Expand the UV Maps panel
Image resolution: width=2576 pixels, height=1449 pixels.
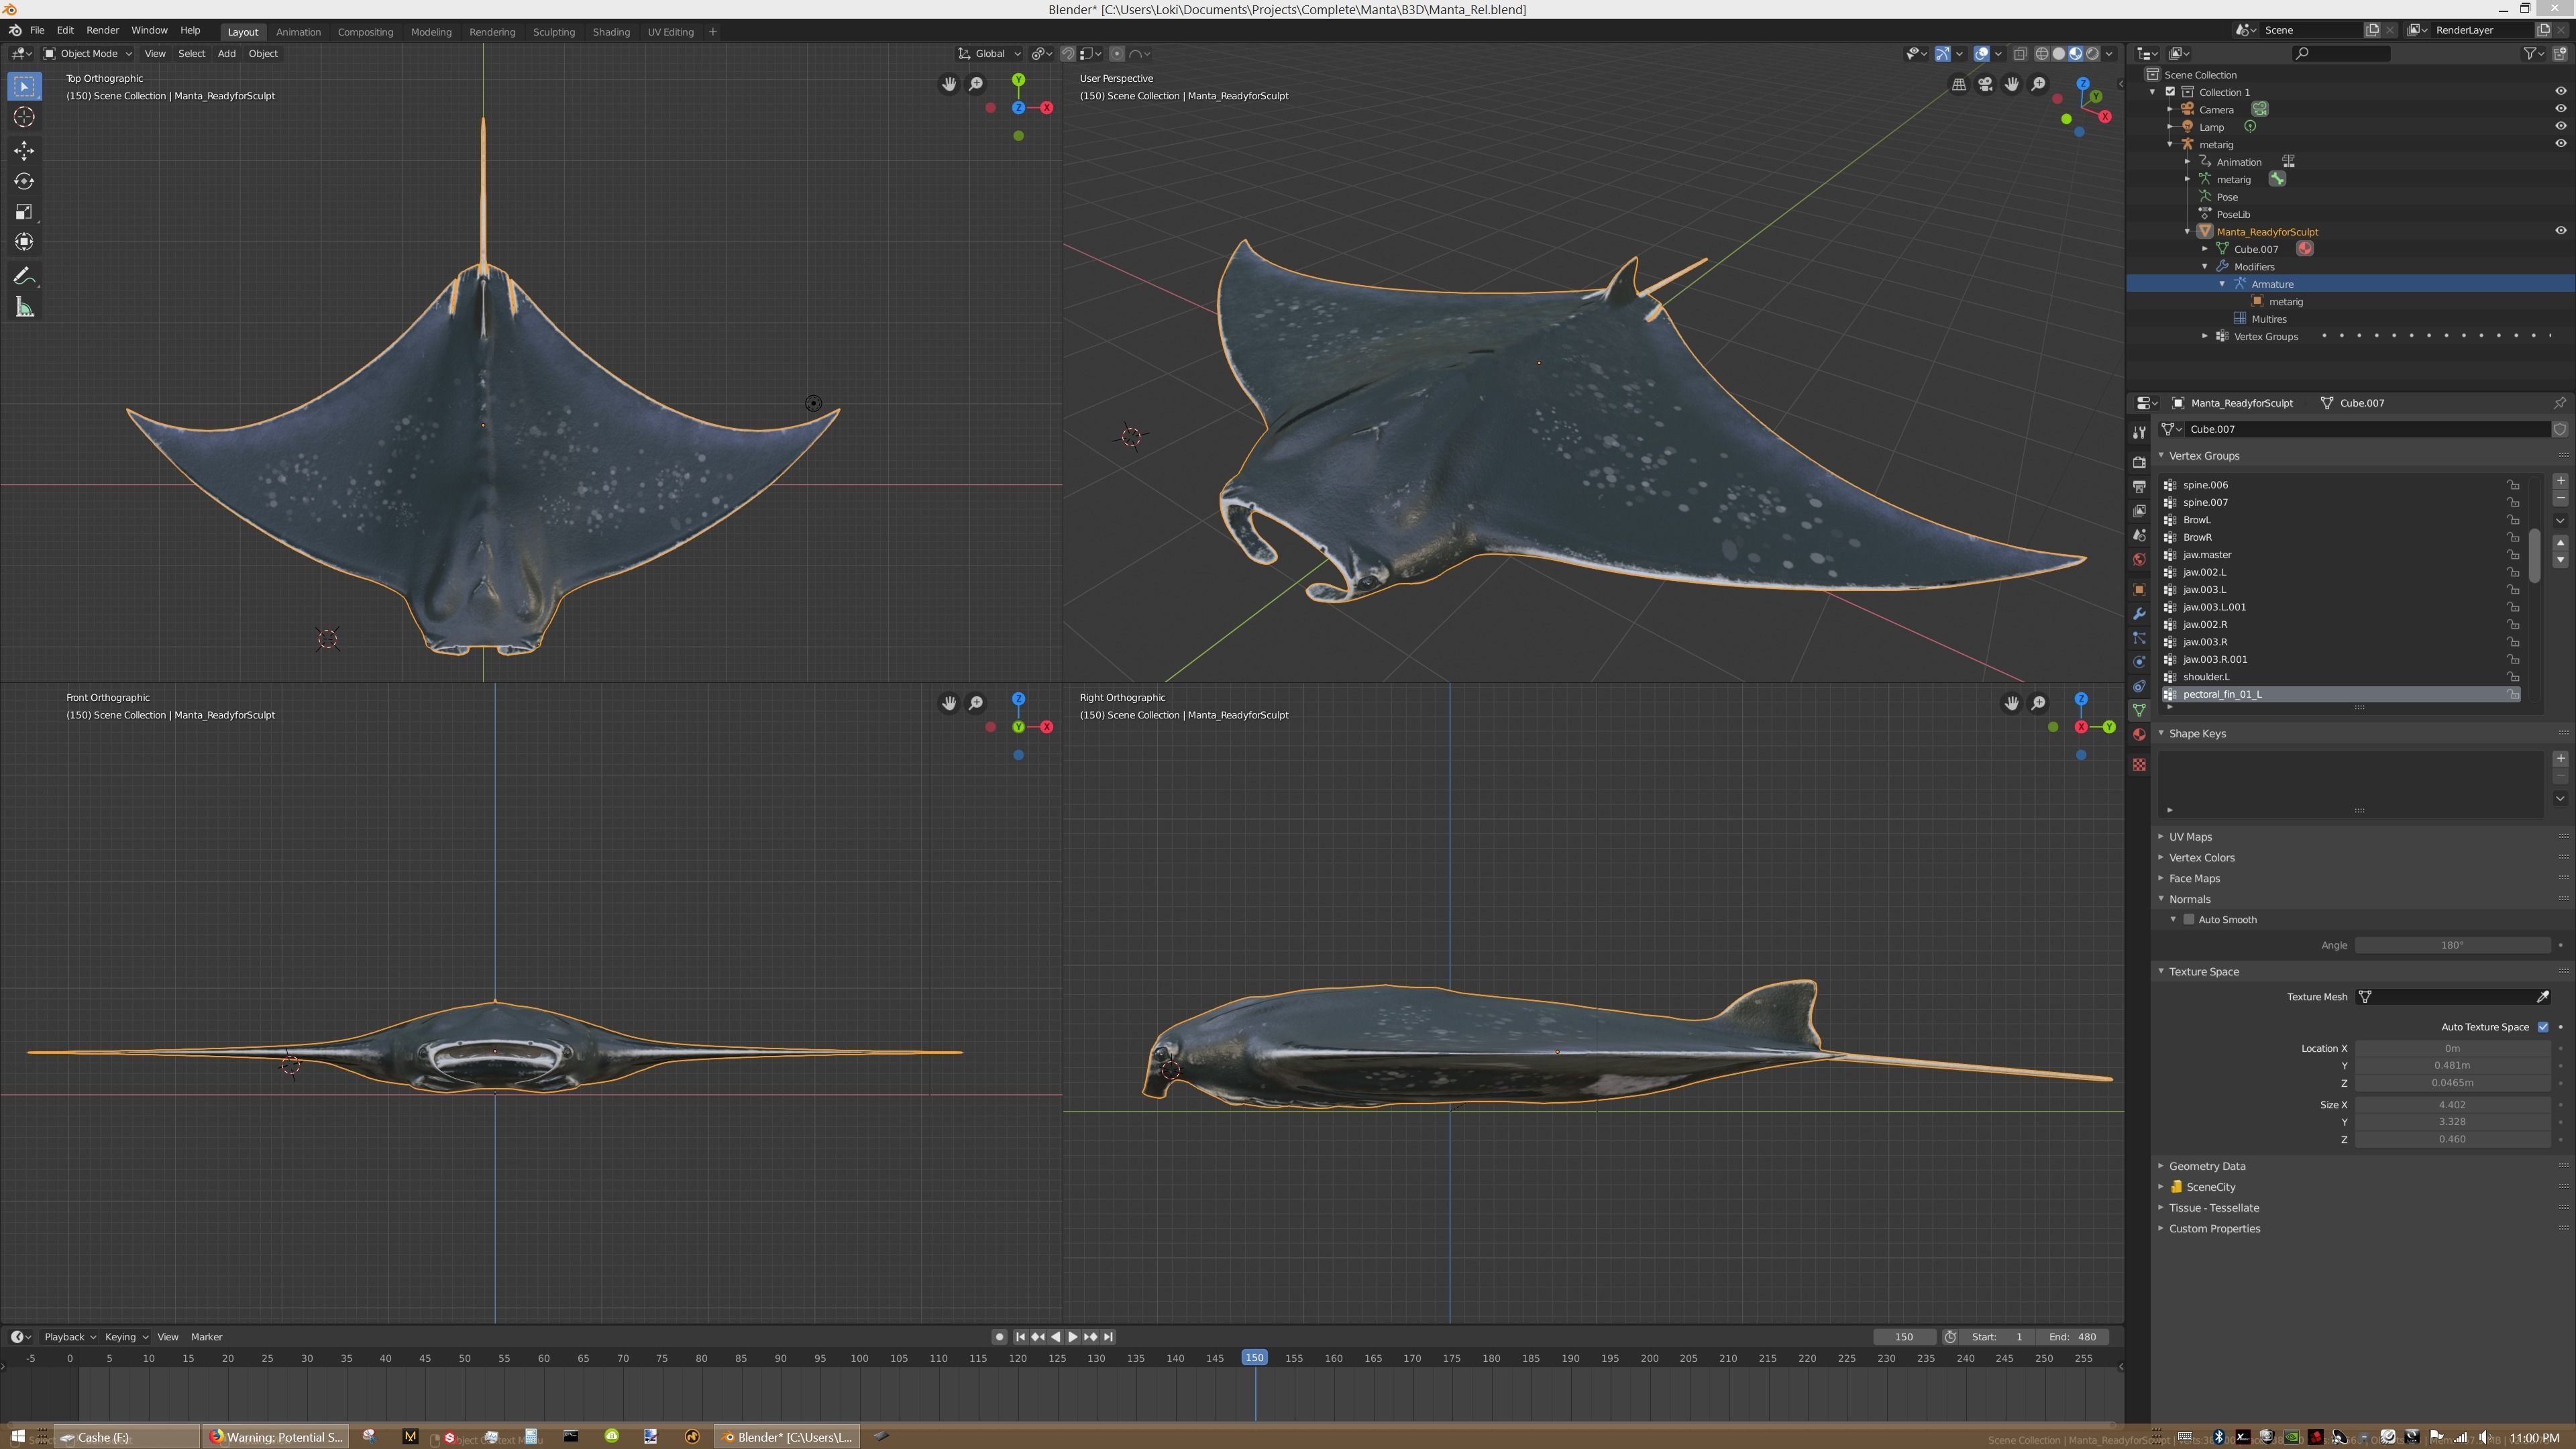tap(2161, 837)
